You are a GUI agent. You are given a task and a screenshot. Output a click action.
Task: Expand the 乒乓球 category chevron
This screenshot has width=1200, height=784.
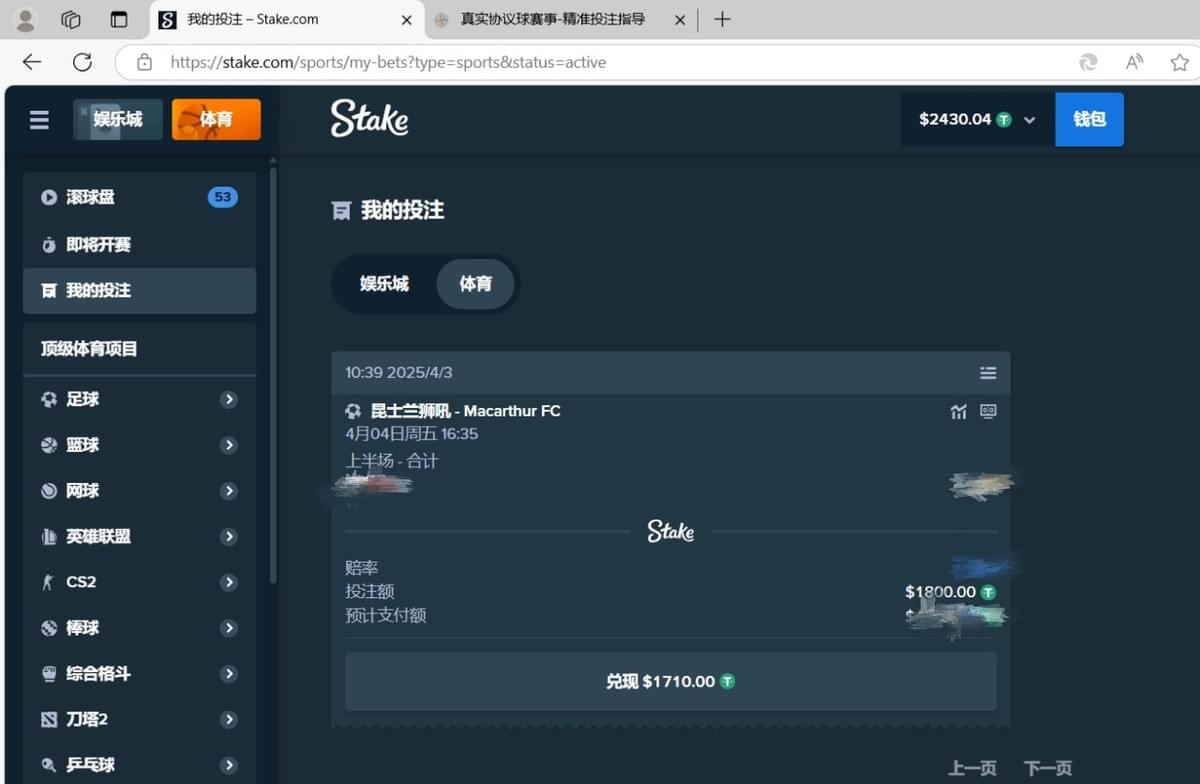click(x=229, y=765)
